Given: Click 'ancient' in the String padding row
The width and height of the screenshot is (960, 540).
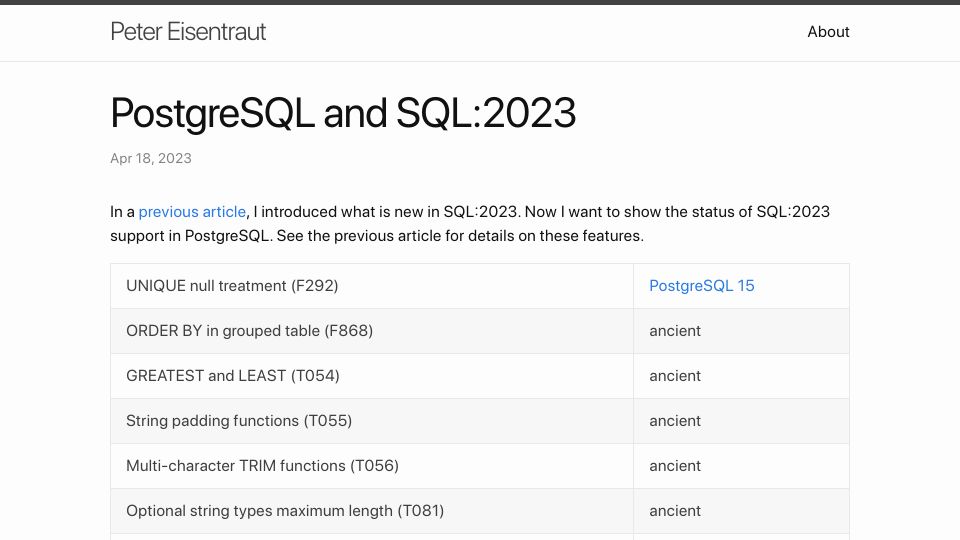Looking at the screenshot, I should coord(675,421).
